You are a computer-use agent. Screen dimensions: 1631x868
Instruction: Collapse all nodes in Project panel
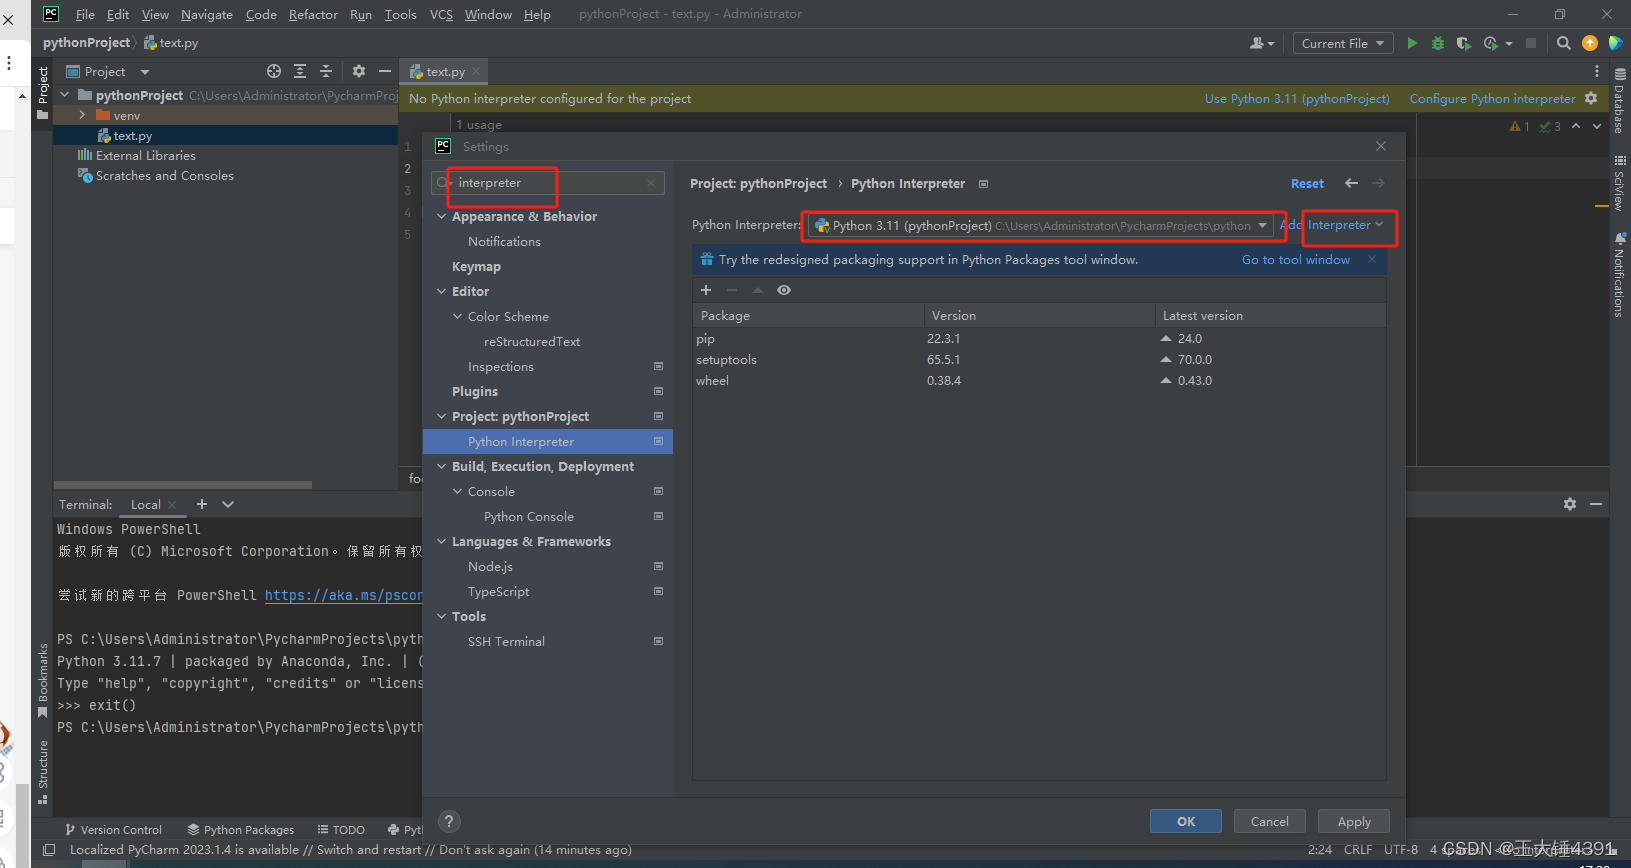coord(326,71)
